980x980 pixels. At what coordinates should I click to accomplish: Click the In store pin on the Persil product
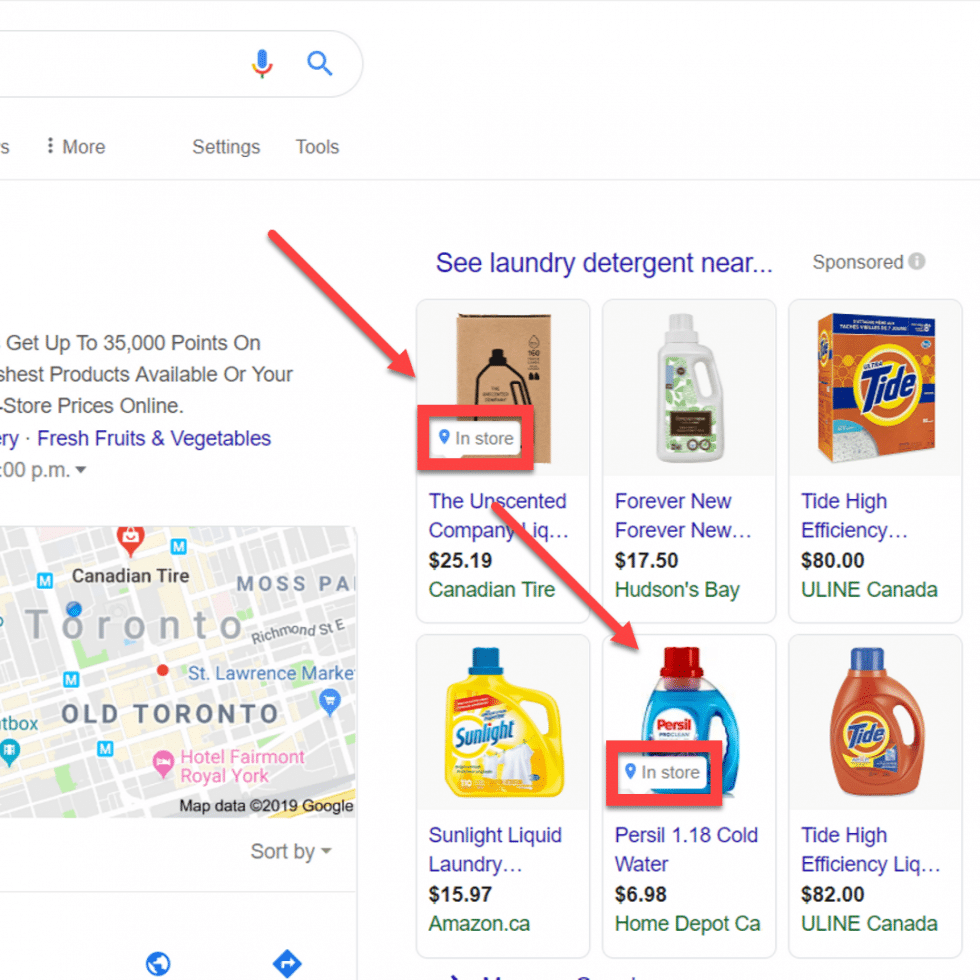pyautogui.click(x=664, y=772)
